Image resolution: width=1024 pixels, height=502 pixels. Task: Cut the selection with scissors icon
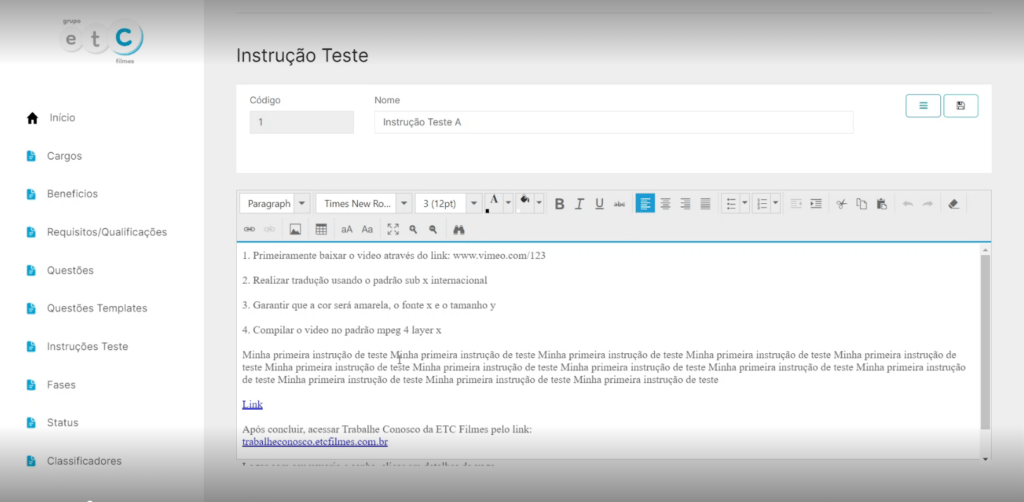842,204
